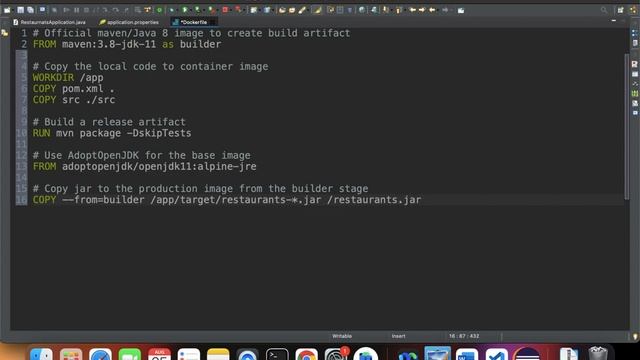
Task: Click the green Spring Boot dashboard icon
Action: coord(159,10)
